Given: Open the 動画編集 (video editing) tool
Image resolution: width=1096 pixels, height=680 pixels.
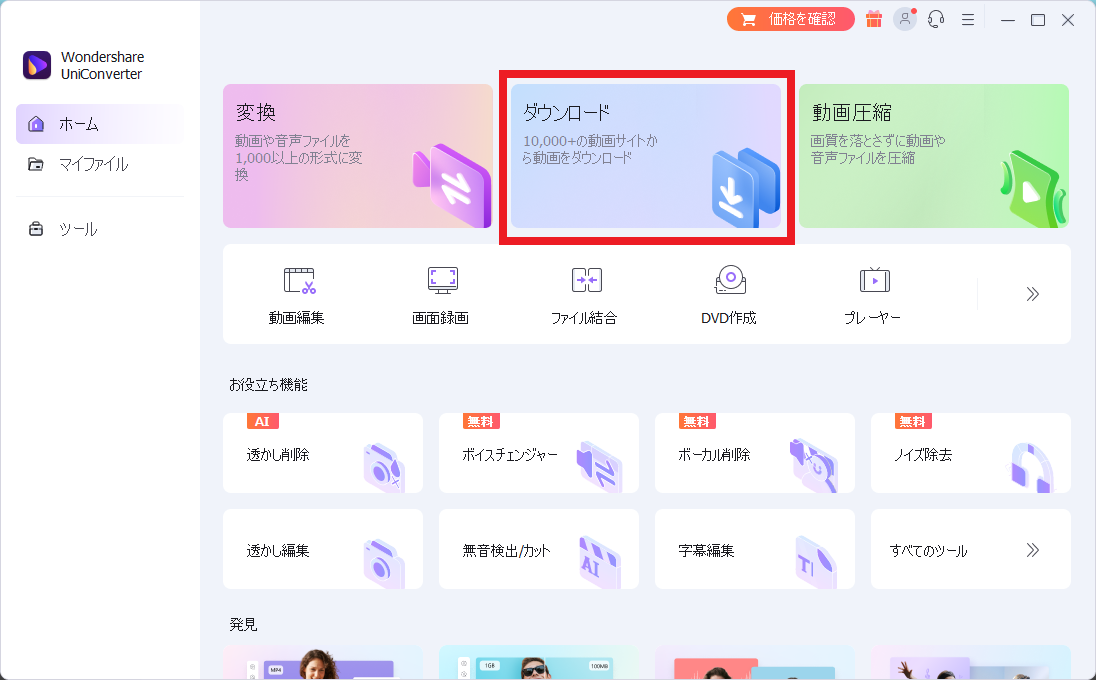Looking at the screenshot, I should point(296,294).
